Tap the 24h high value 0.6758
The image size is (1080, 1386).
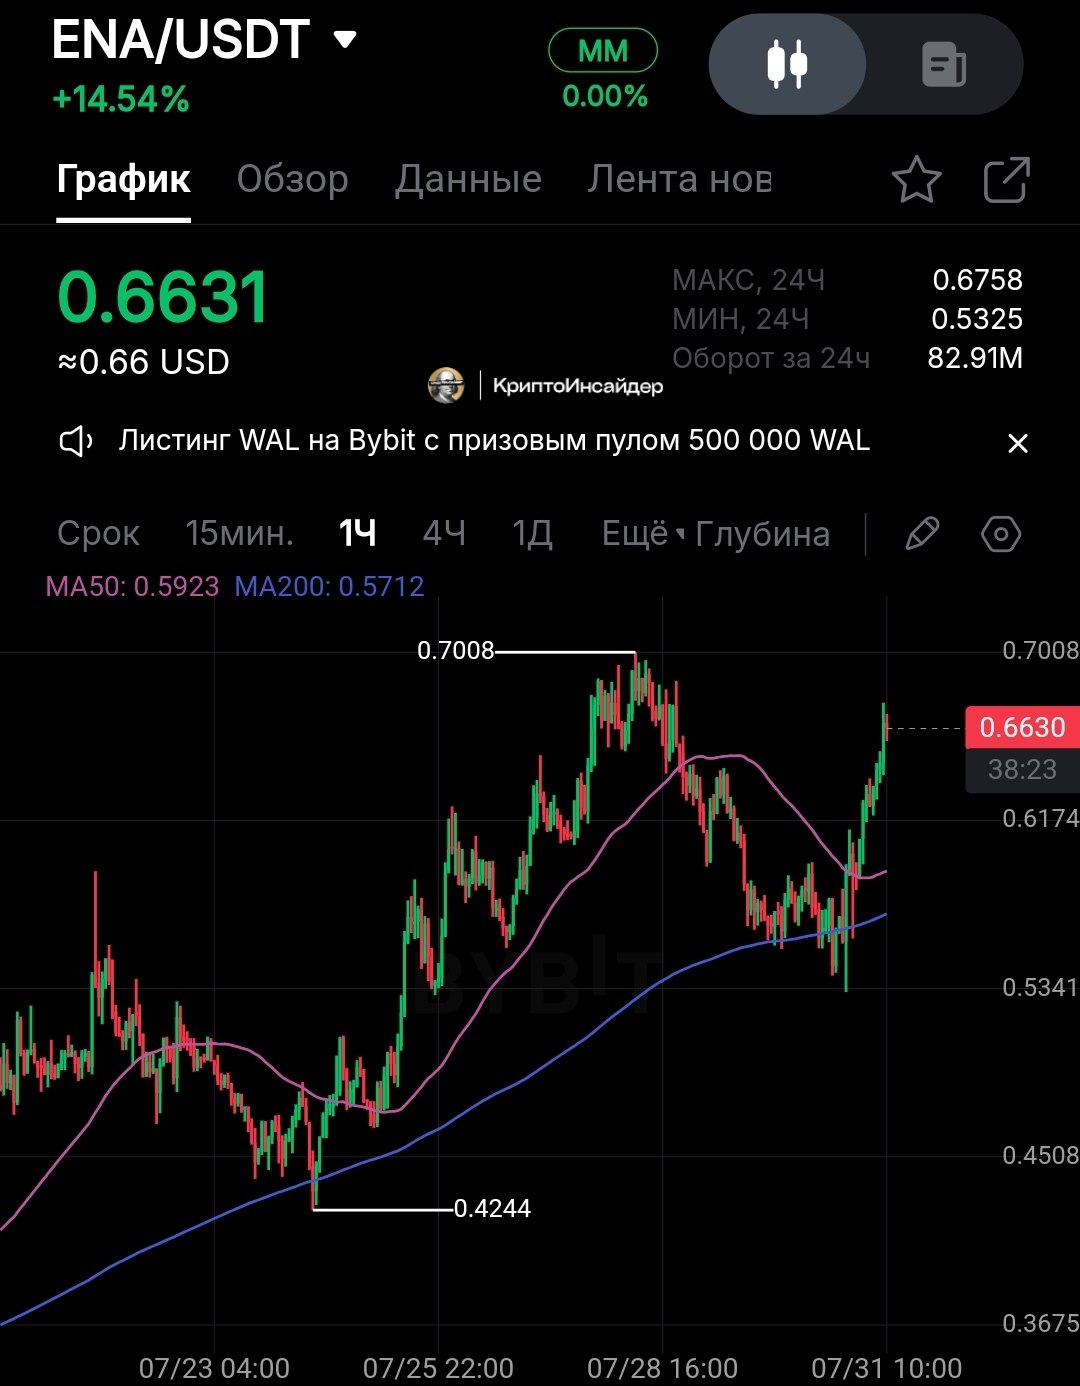coord(977,280)
